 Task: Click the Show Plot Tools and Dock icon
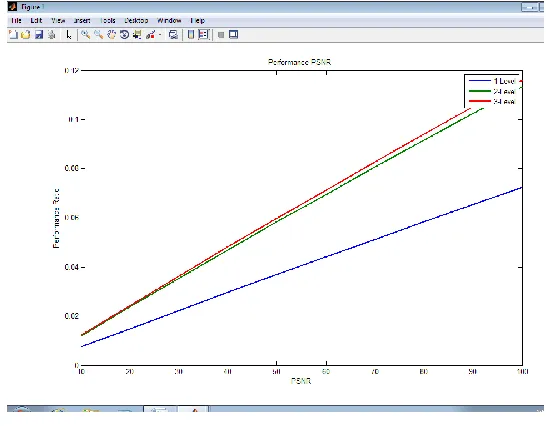coord(233,34)
